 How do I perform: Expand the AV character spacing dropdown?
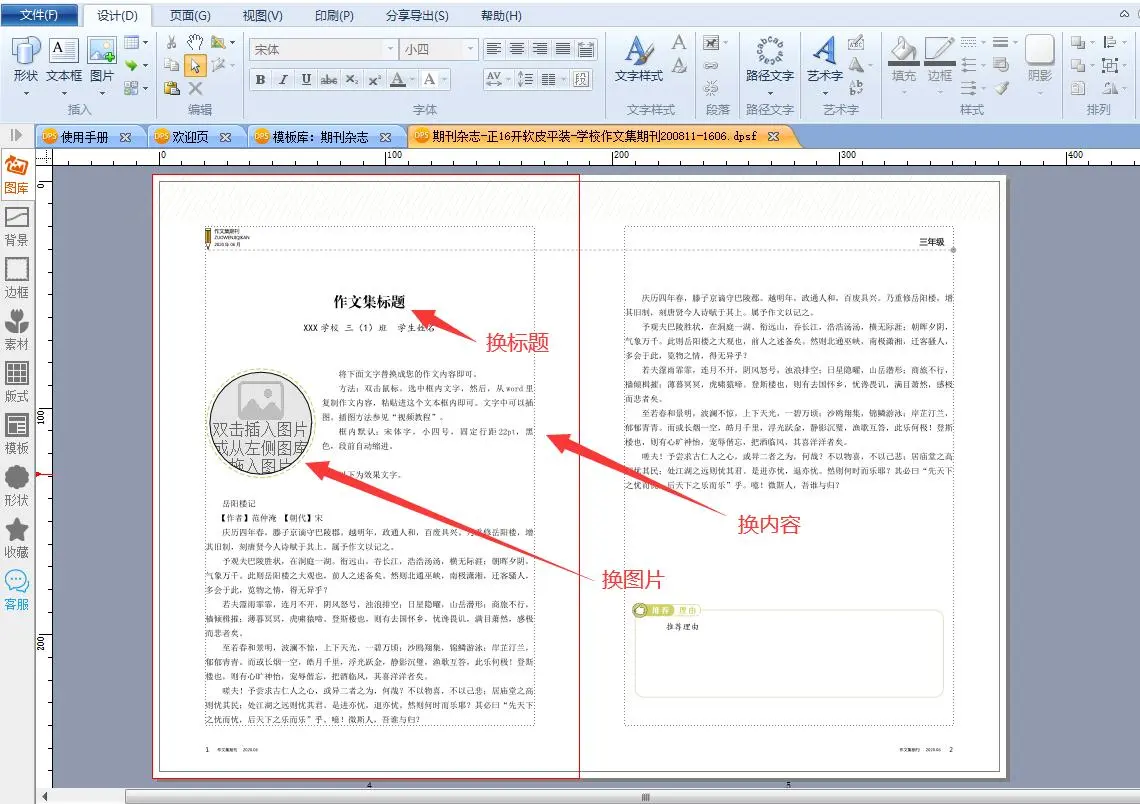(507, 79)
